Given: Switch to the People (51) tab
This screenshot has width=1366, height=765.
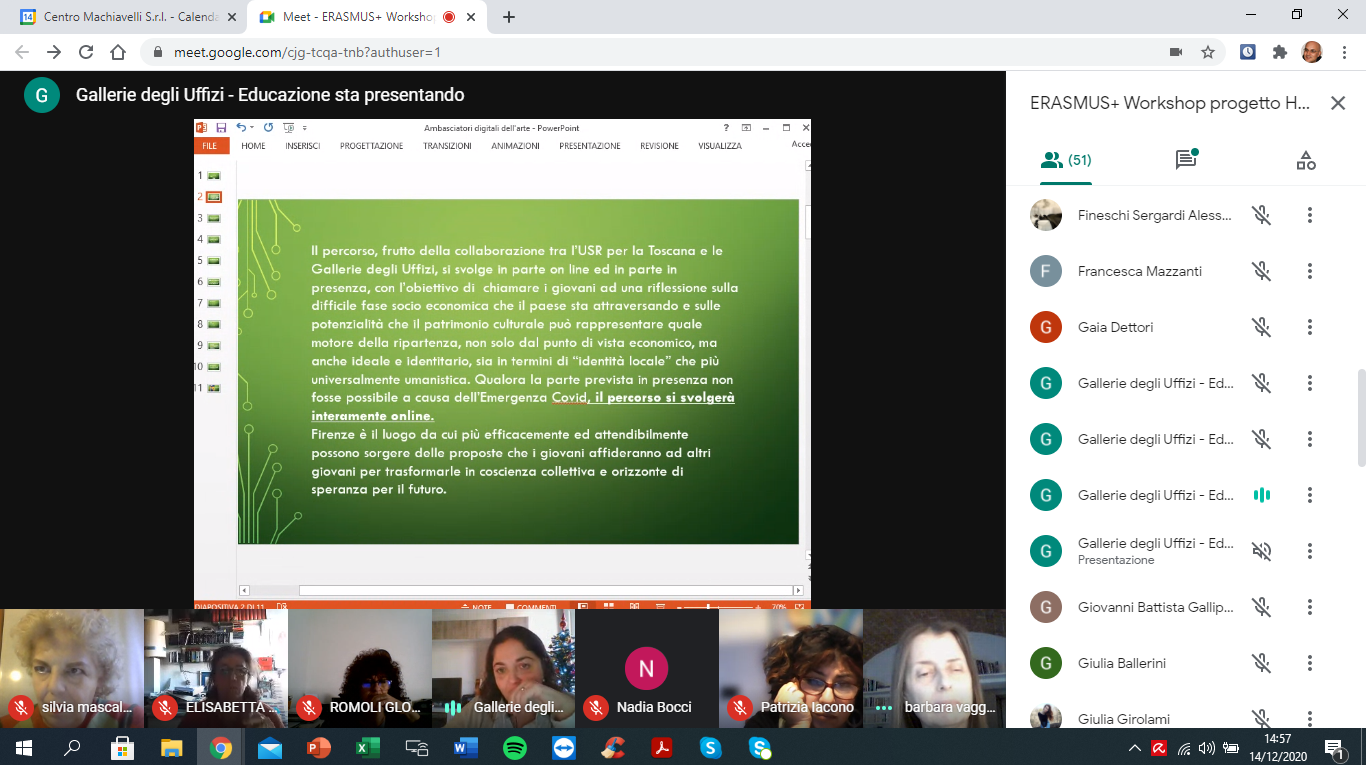Looking at the screenshot, I should tap(1066, 160).
